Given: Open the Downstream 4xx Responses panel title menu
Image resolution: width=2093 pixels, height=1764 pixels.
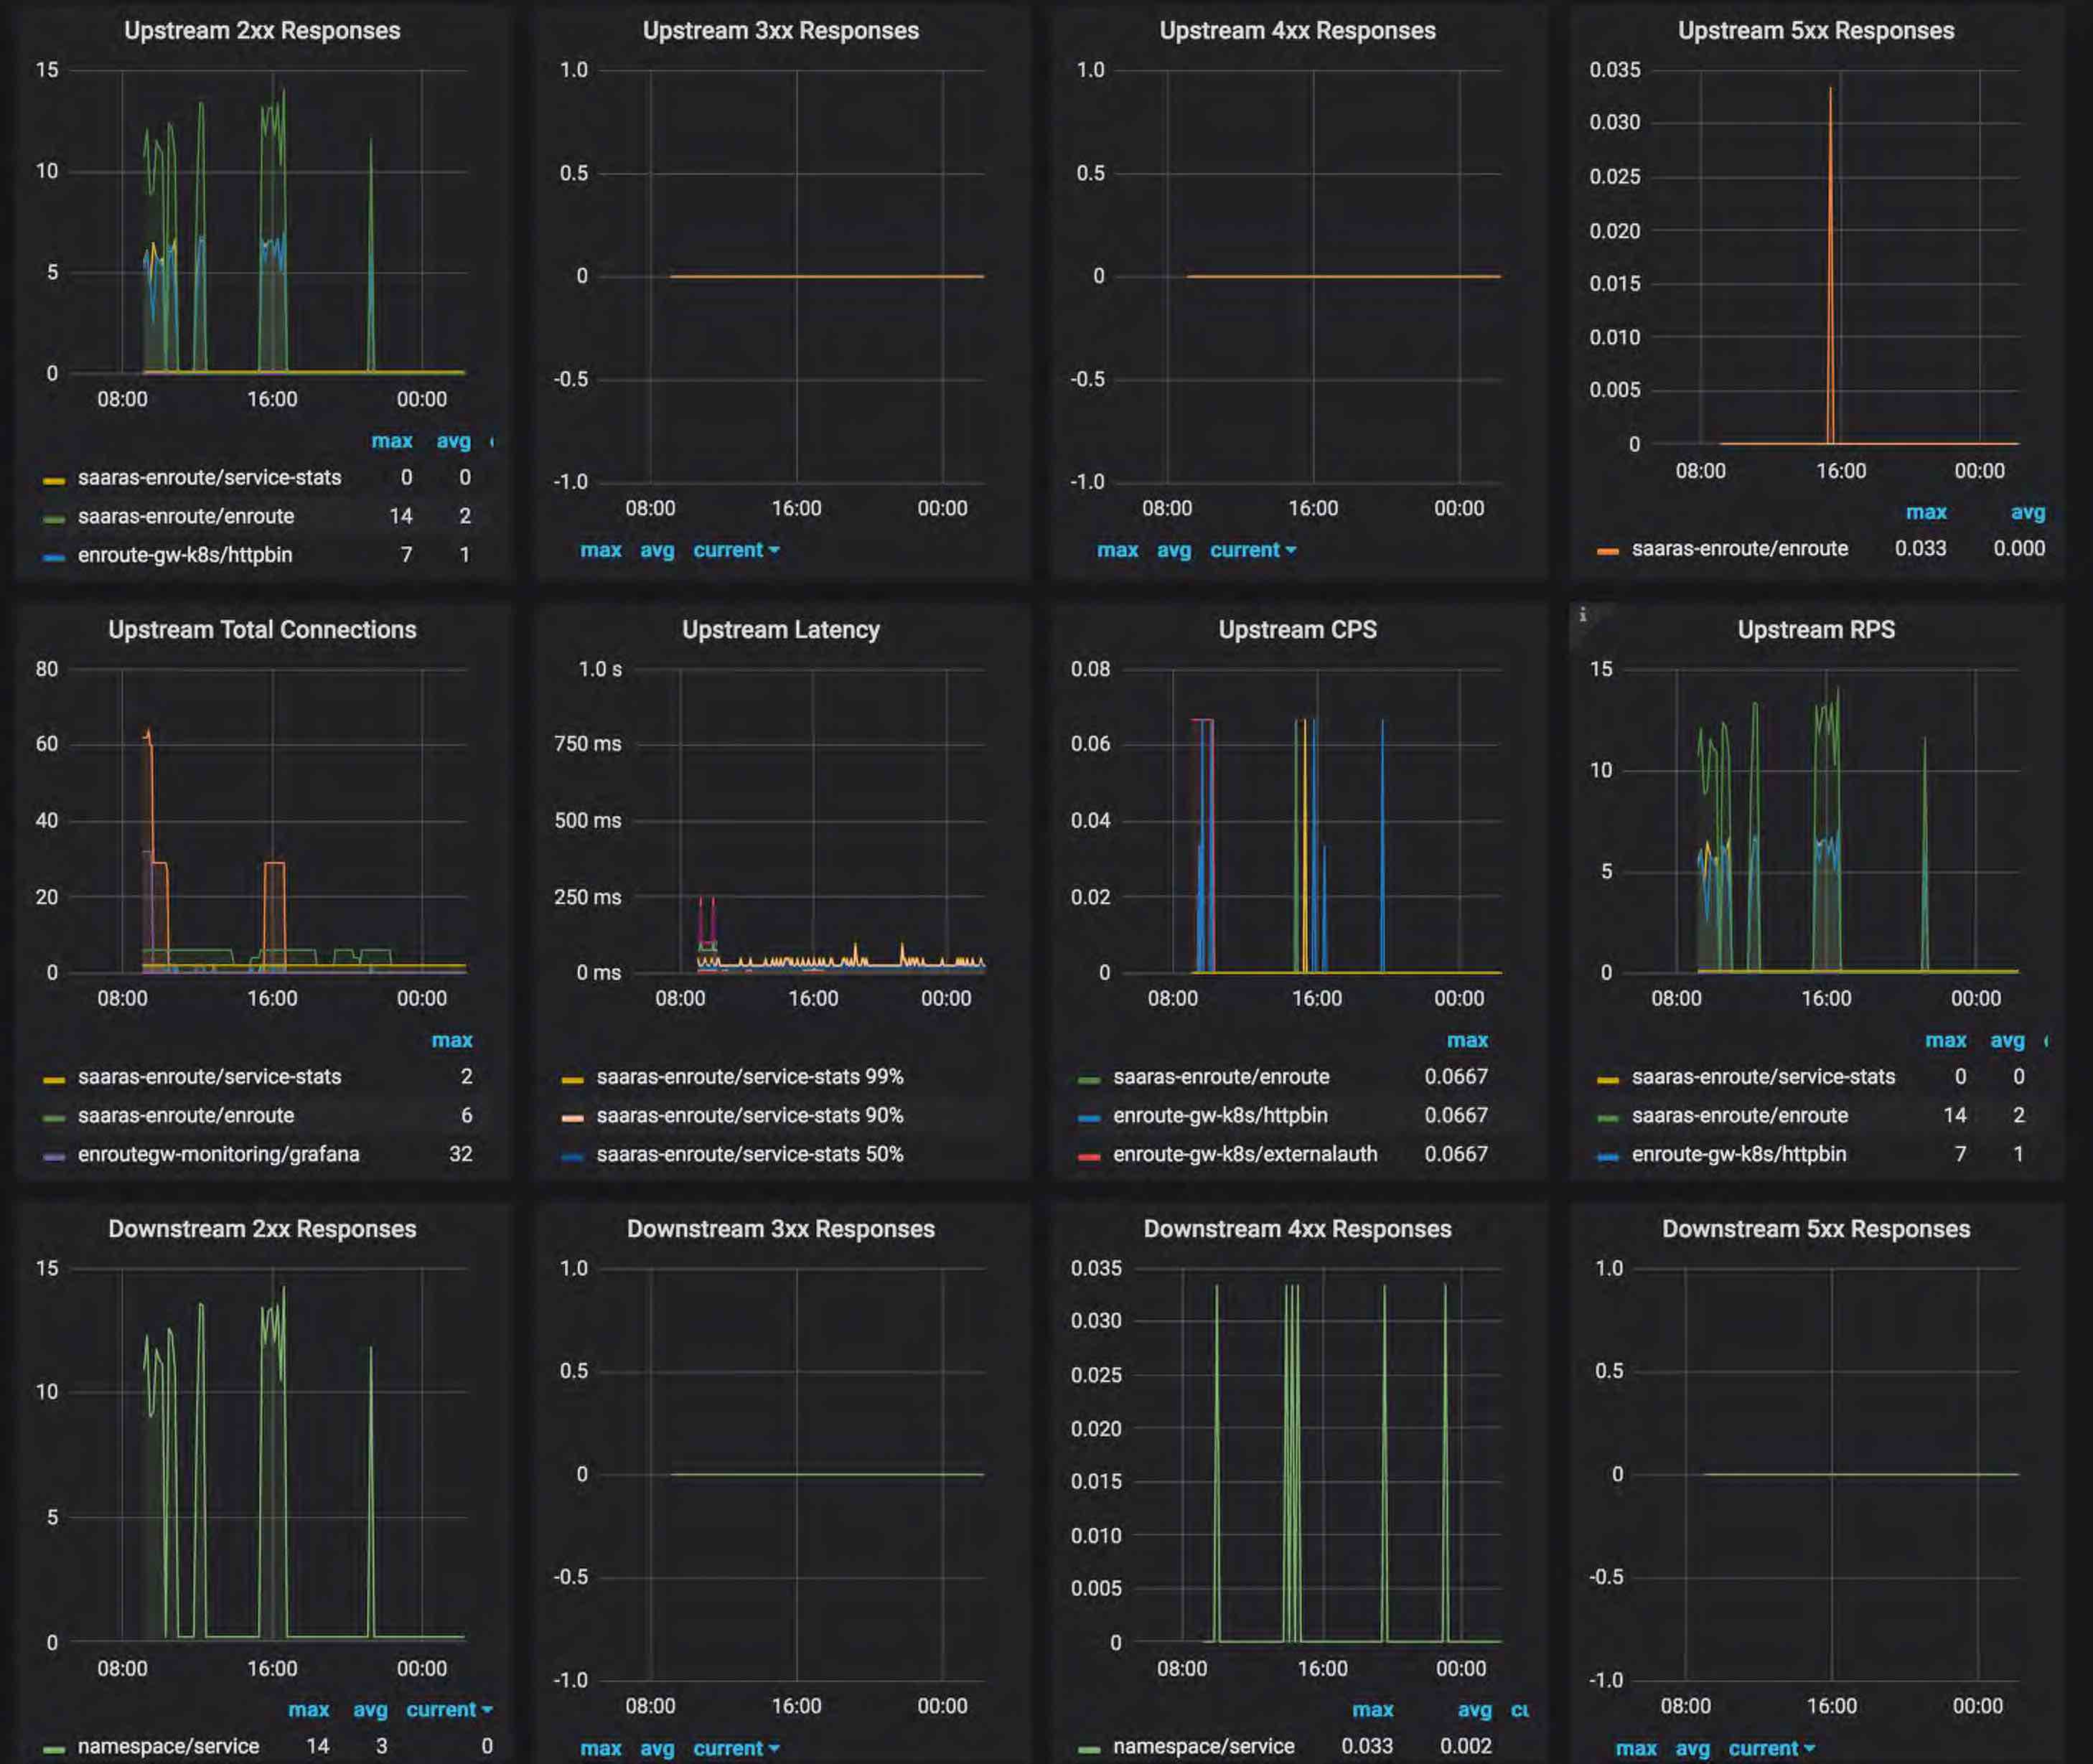Looking at the screenshot, I should pos(1297,1229).
